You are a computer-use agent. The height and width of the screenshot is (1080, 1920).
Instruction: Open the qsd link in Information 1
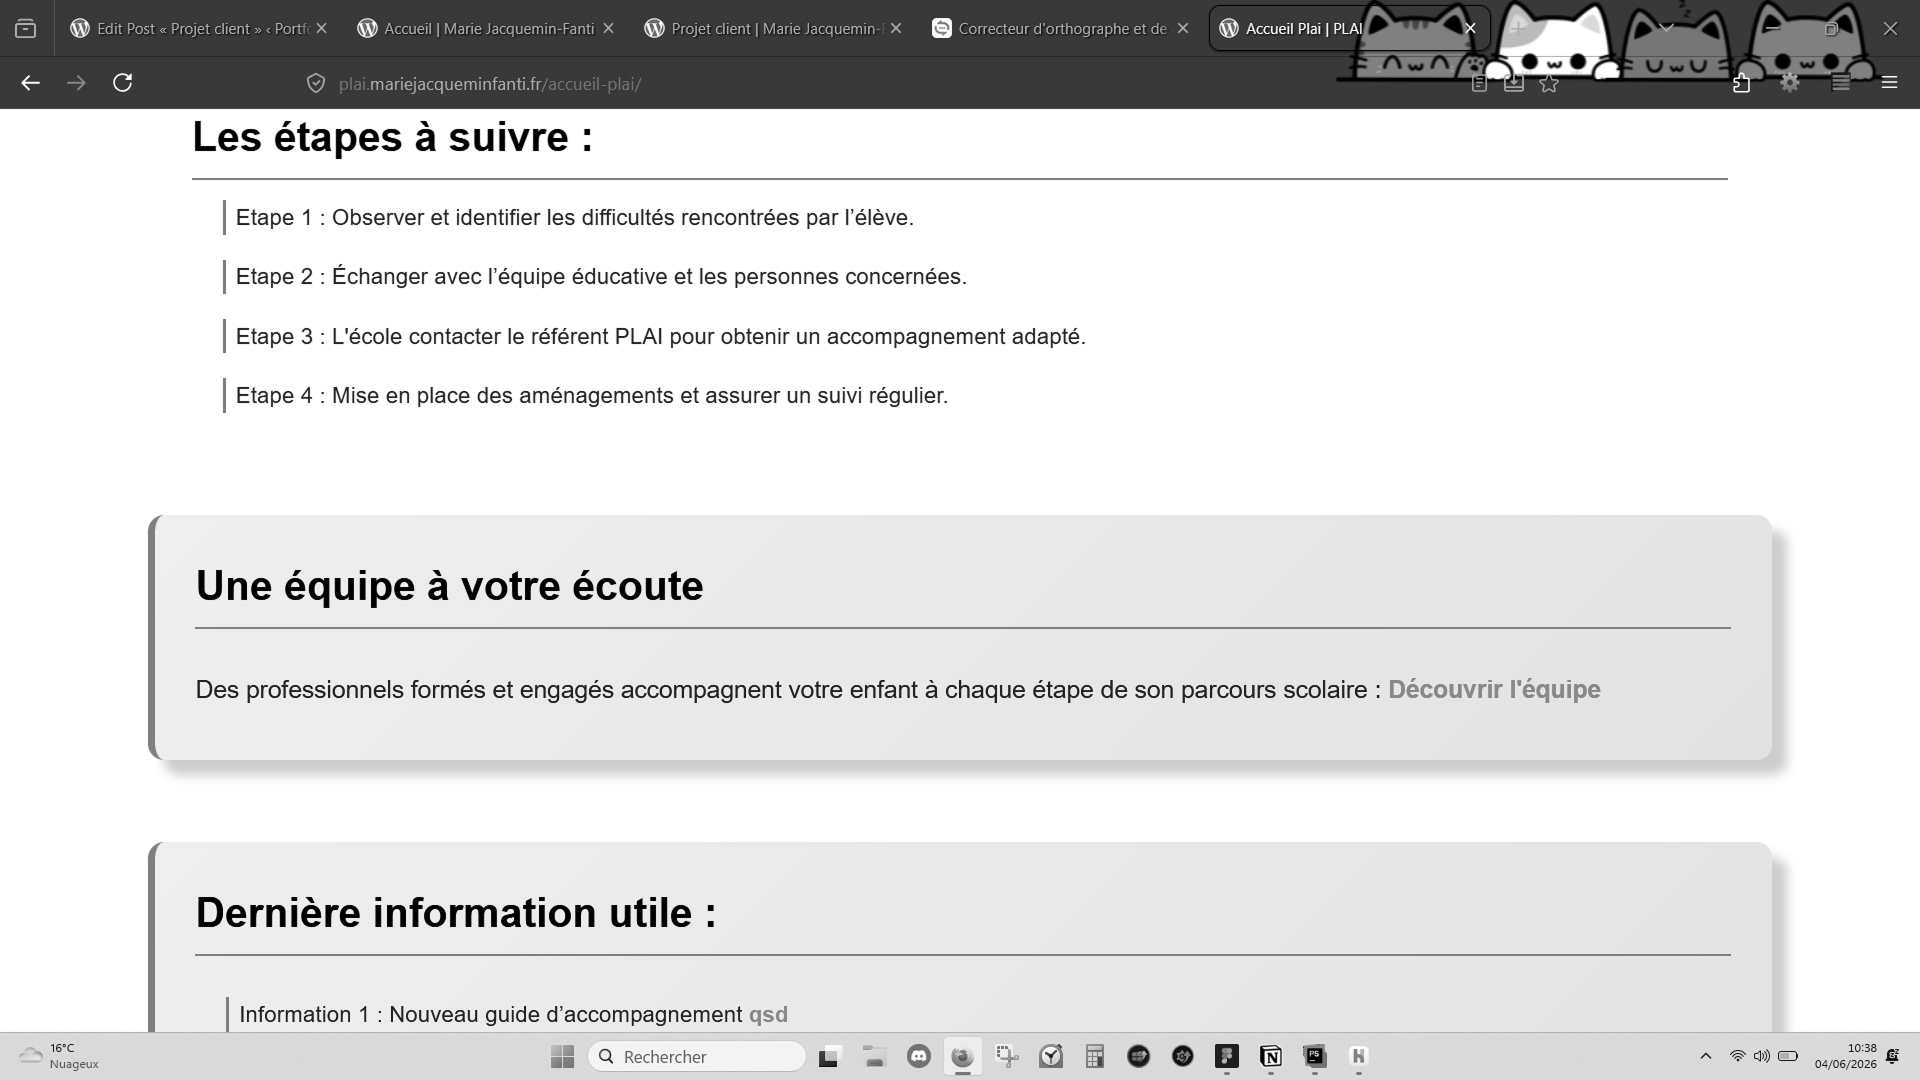768,1014
